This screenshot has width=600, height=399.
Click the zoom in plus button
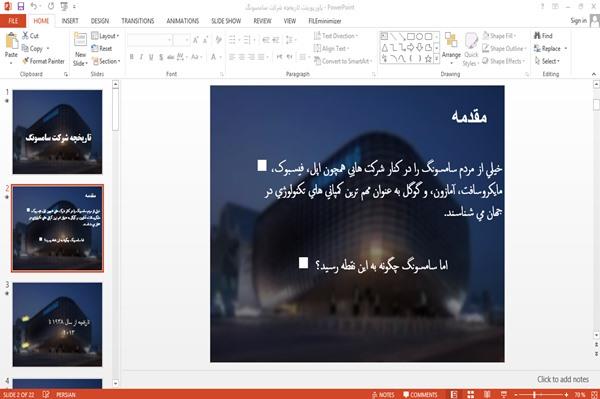click(566, 394)
